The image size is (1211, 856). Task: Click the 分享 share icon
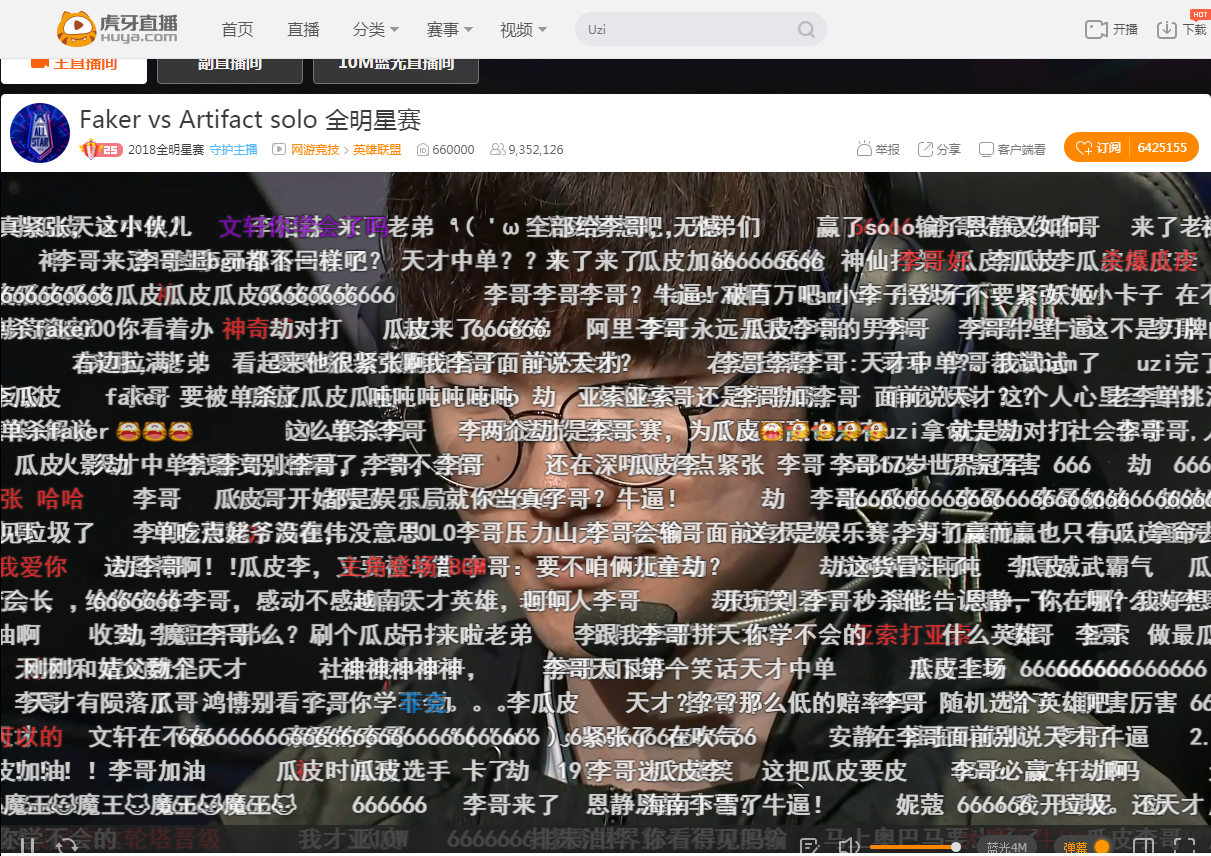point(926,149)
